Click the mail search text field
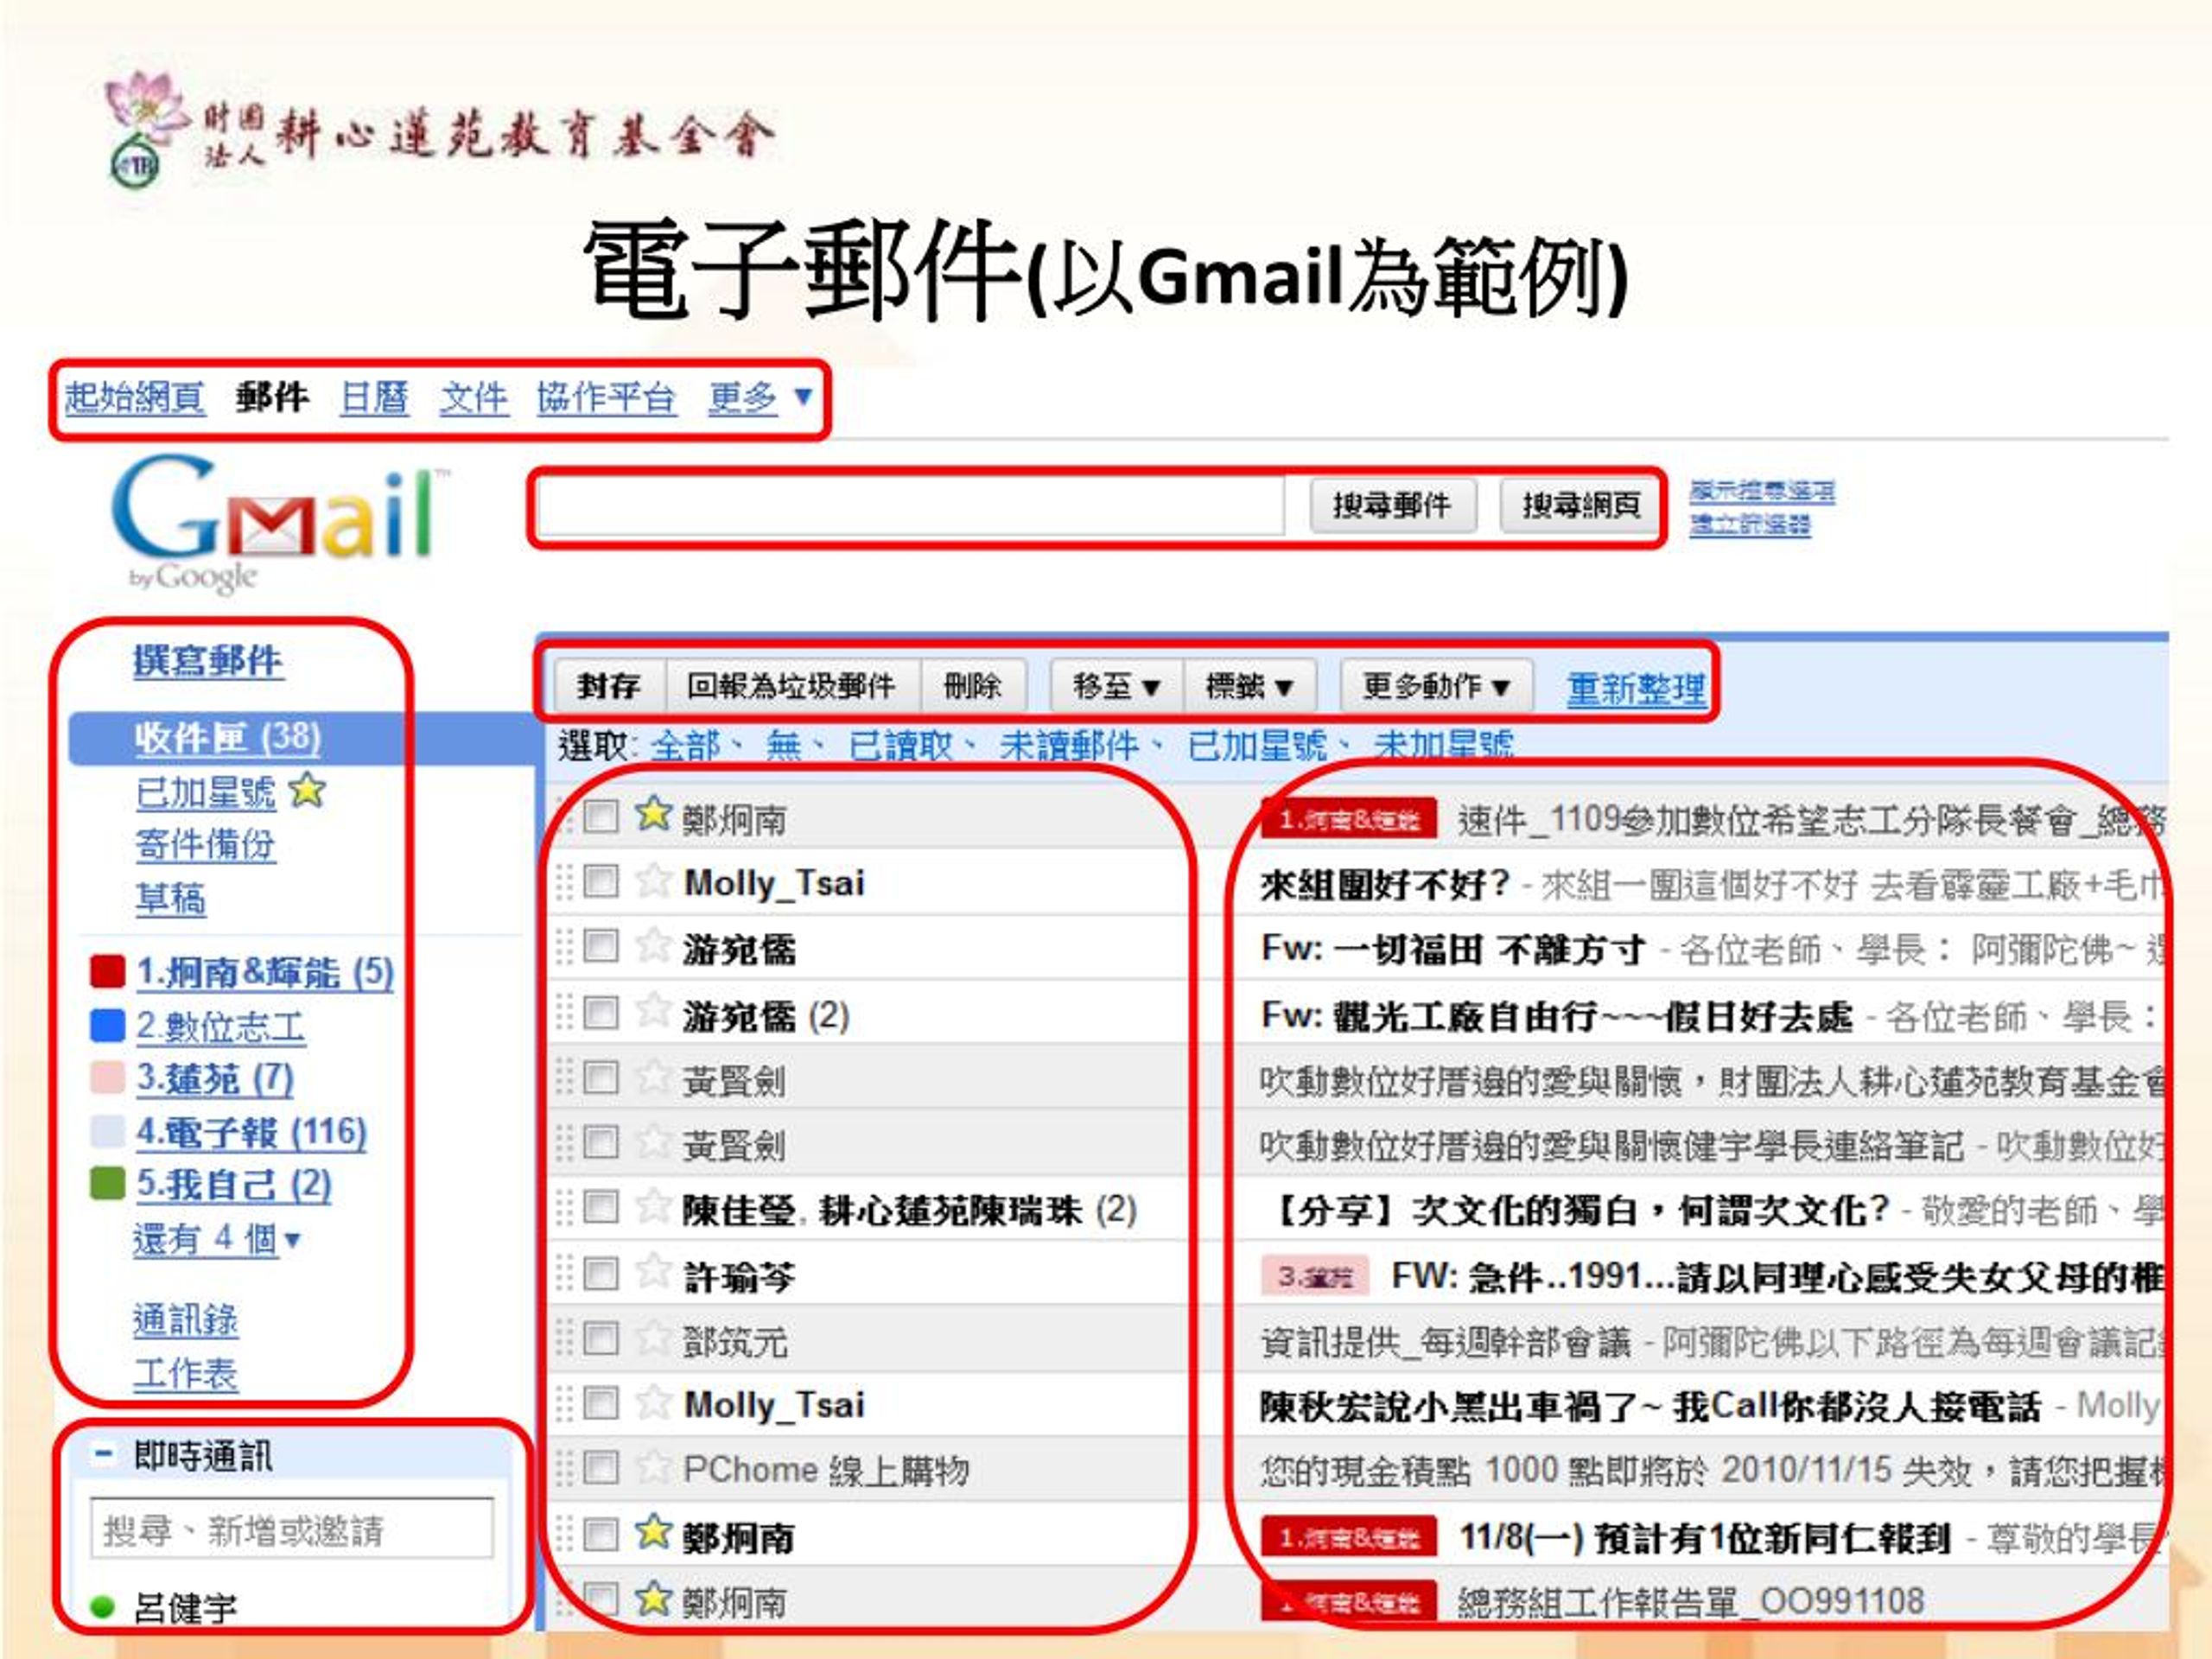 tap(910, 506)
